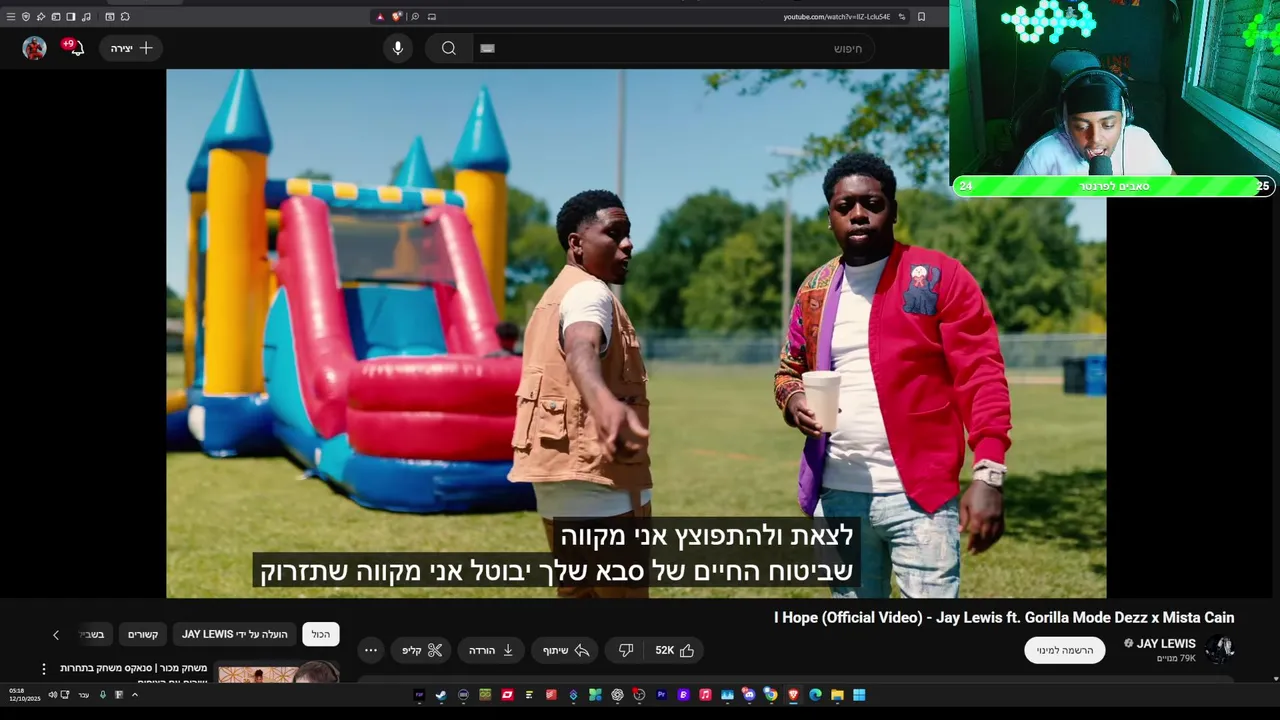
Task: Start voice search with the microphone icon
Action: pos(398,48)
